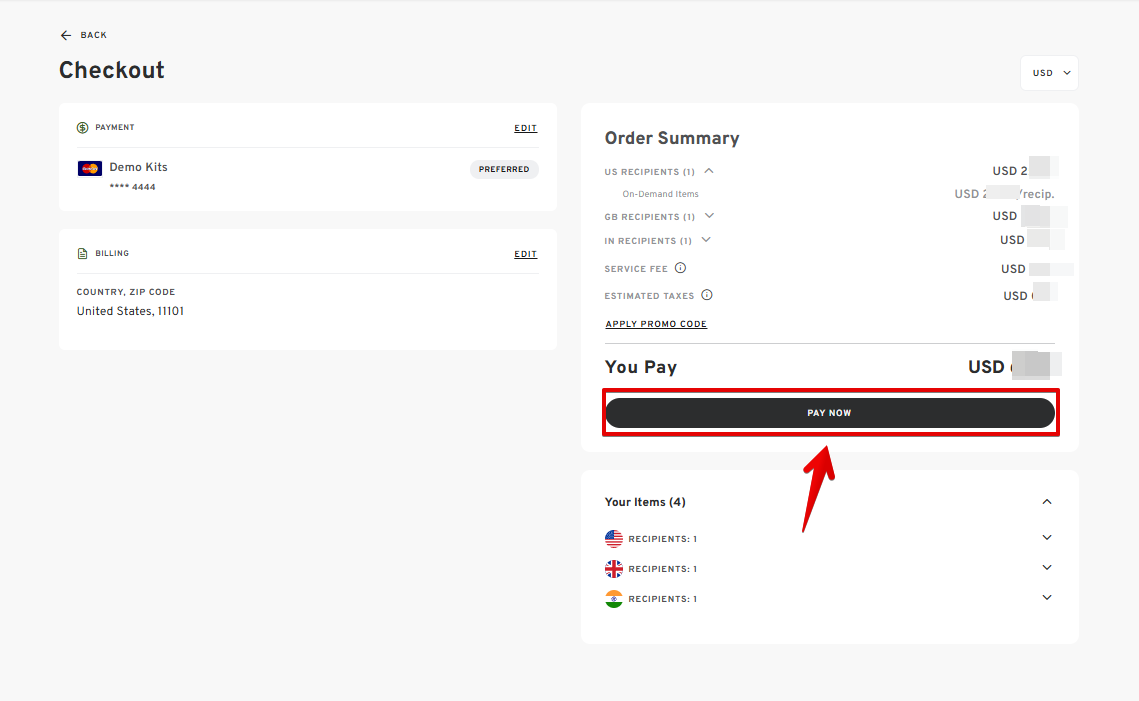This screenshot has height=701, width=1139.
Task: Expand the GB Recipients section
Action: pos(710,216)
